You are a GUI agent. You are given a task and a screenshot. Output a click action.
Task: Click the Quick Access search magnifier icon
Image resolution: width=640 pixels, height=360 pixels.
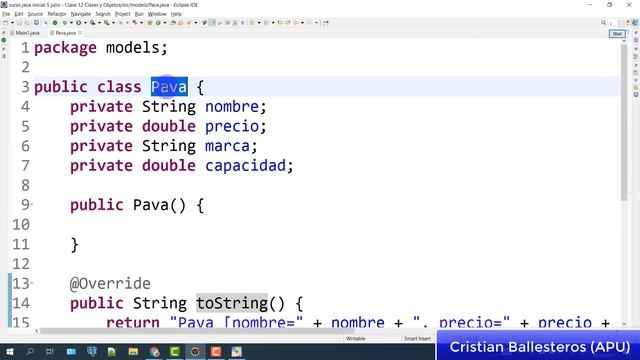[x=604, y=23]
